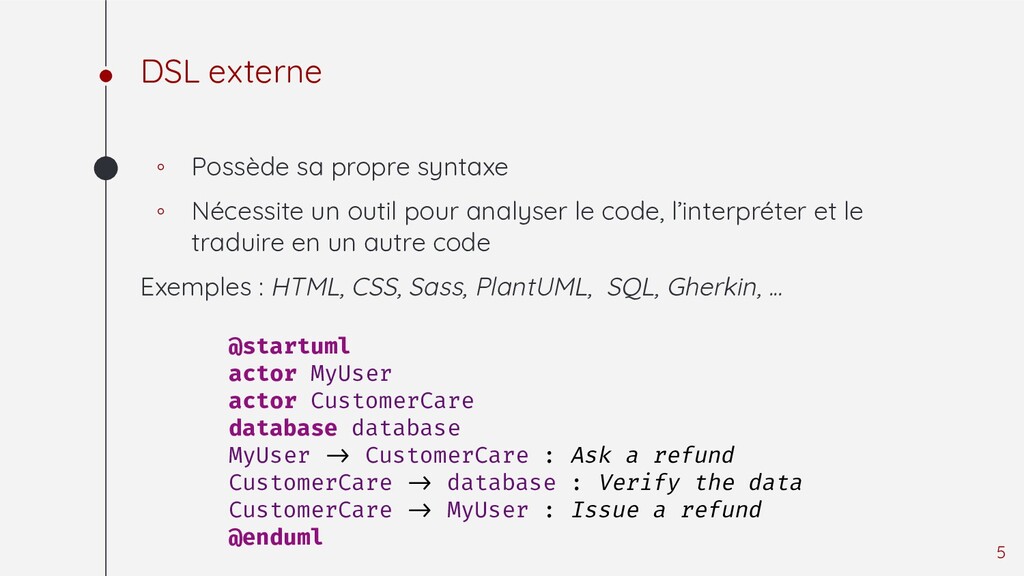Click slide number 5 at bottom right

[1001, 552]
